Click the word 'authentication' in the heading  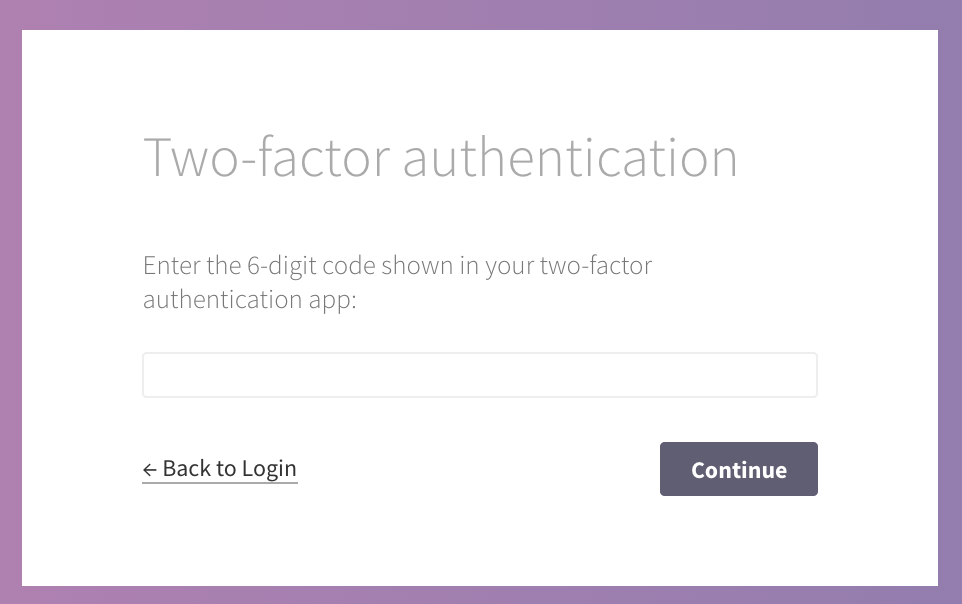pyautogui.click(x=570, y=158)
